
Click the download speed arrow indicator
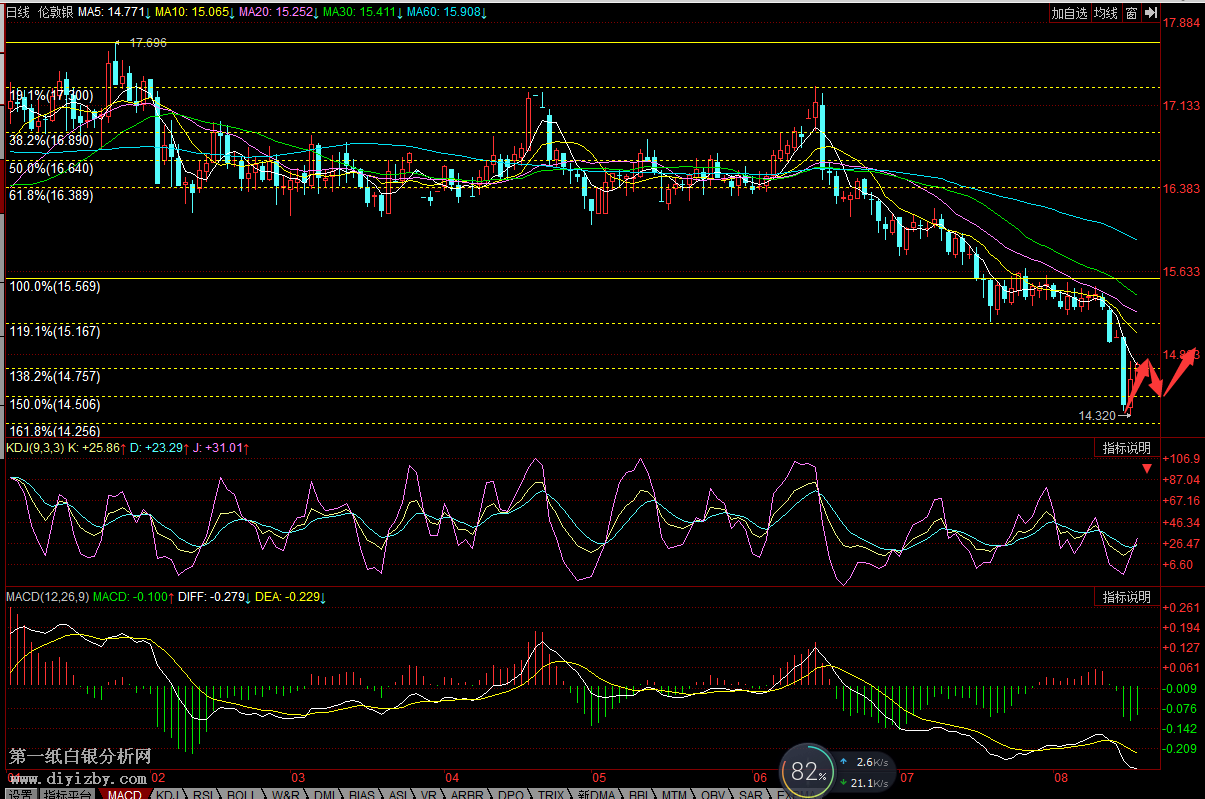click(845, 782)
